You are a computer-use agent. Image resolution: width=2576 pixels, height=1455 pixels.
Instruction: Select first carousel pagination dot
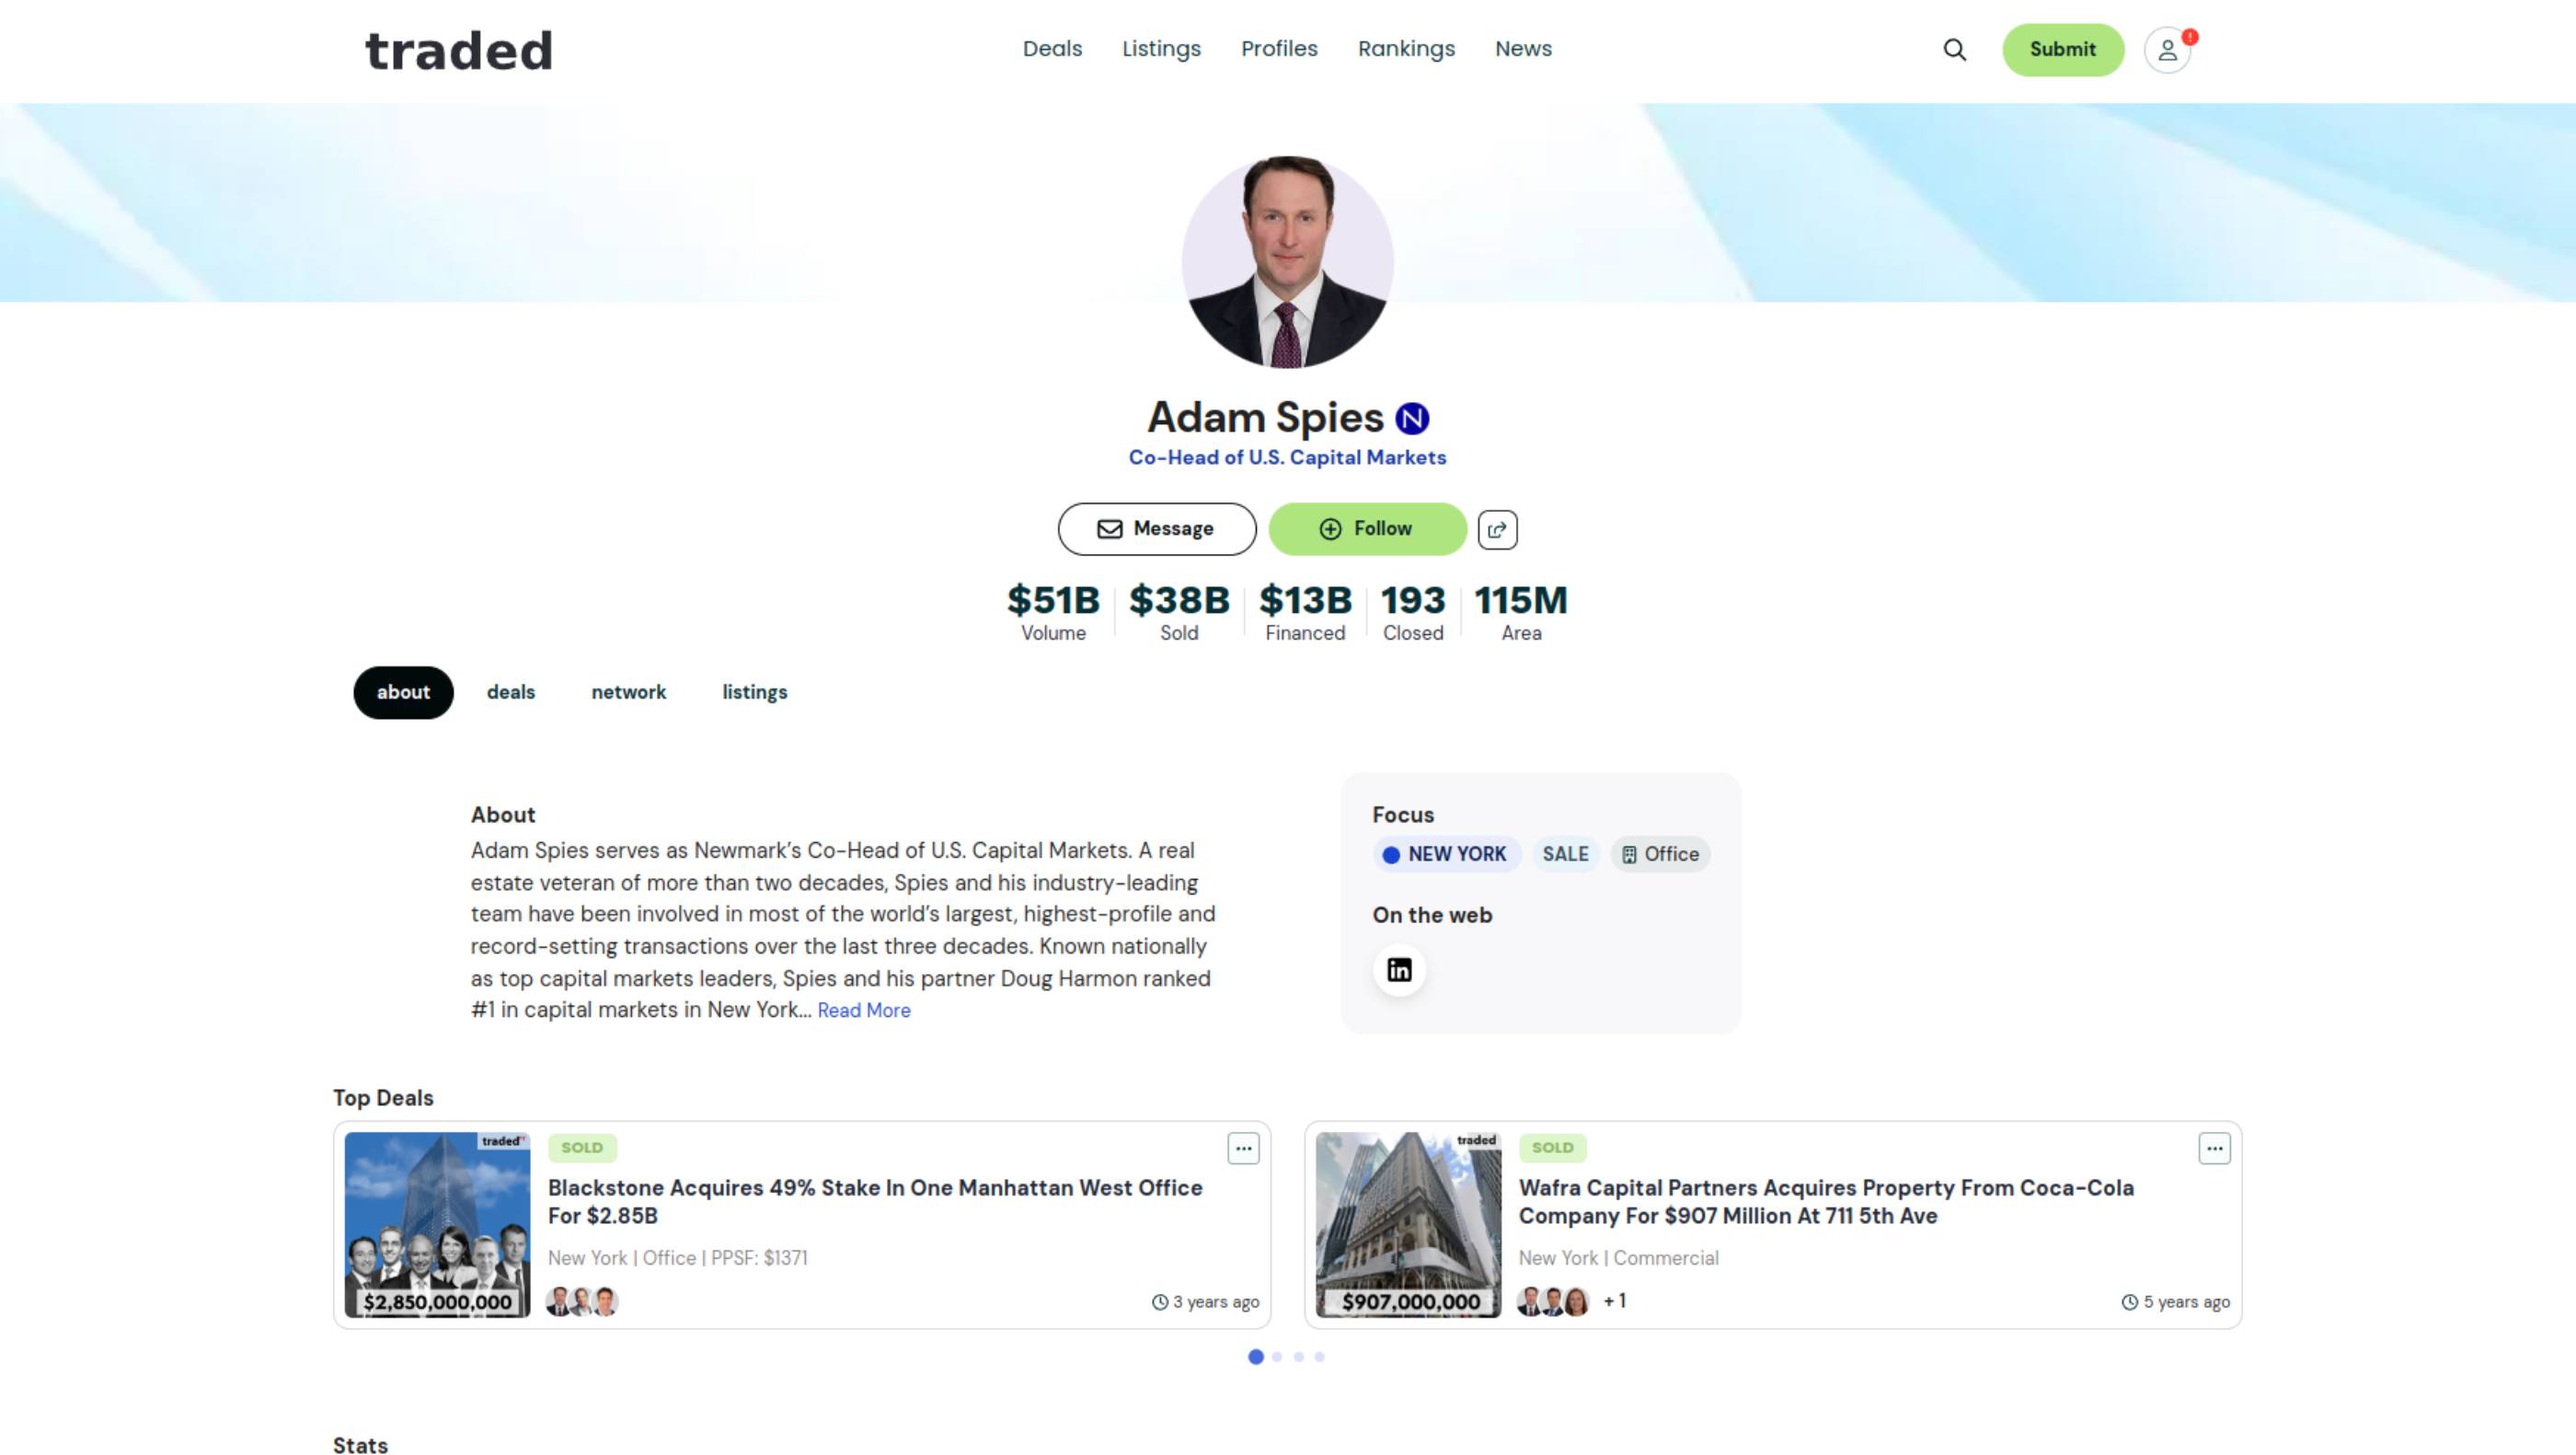[1256, 1357]
